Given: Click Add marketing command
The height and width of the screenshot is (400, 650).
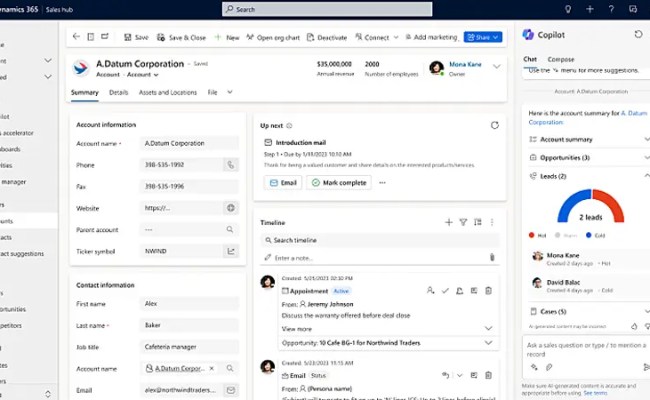Looking at the screenshot, I should pos(432,37).
